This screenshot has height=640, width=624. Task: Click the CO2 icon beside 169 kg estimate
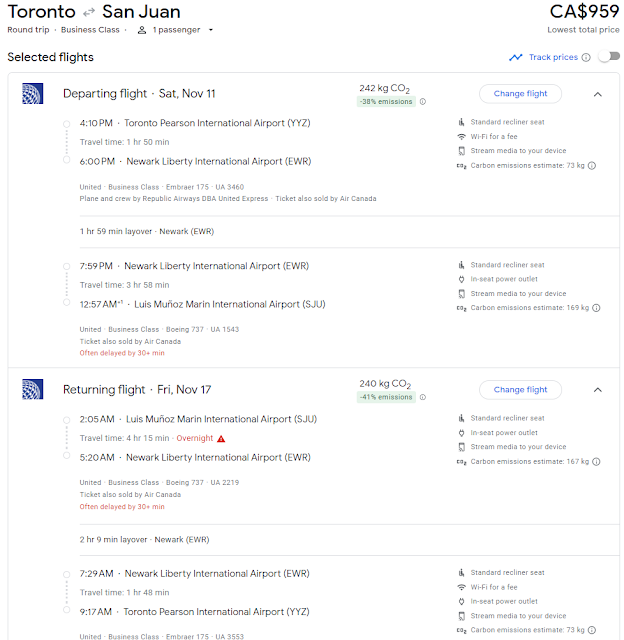coord(461,308)
